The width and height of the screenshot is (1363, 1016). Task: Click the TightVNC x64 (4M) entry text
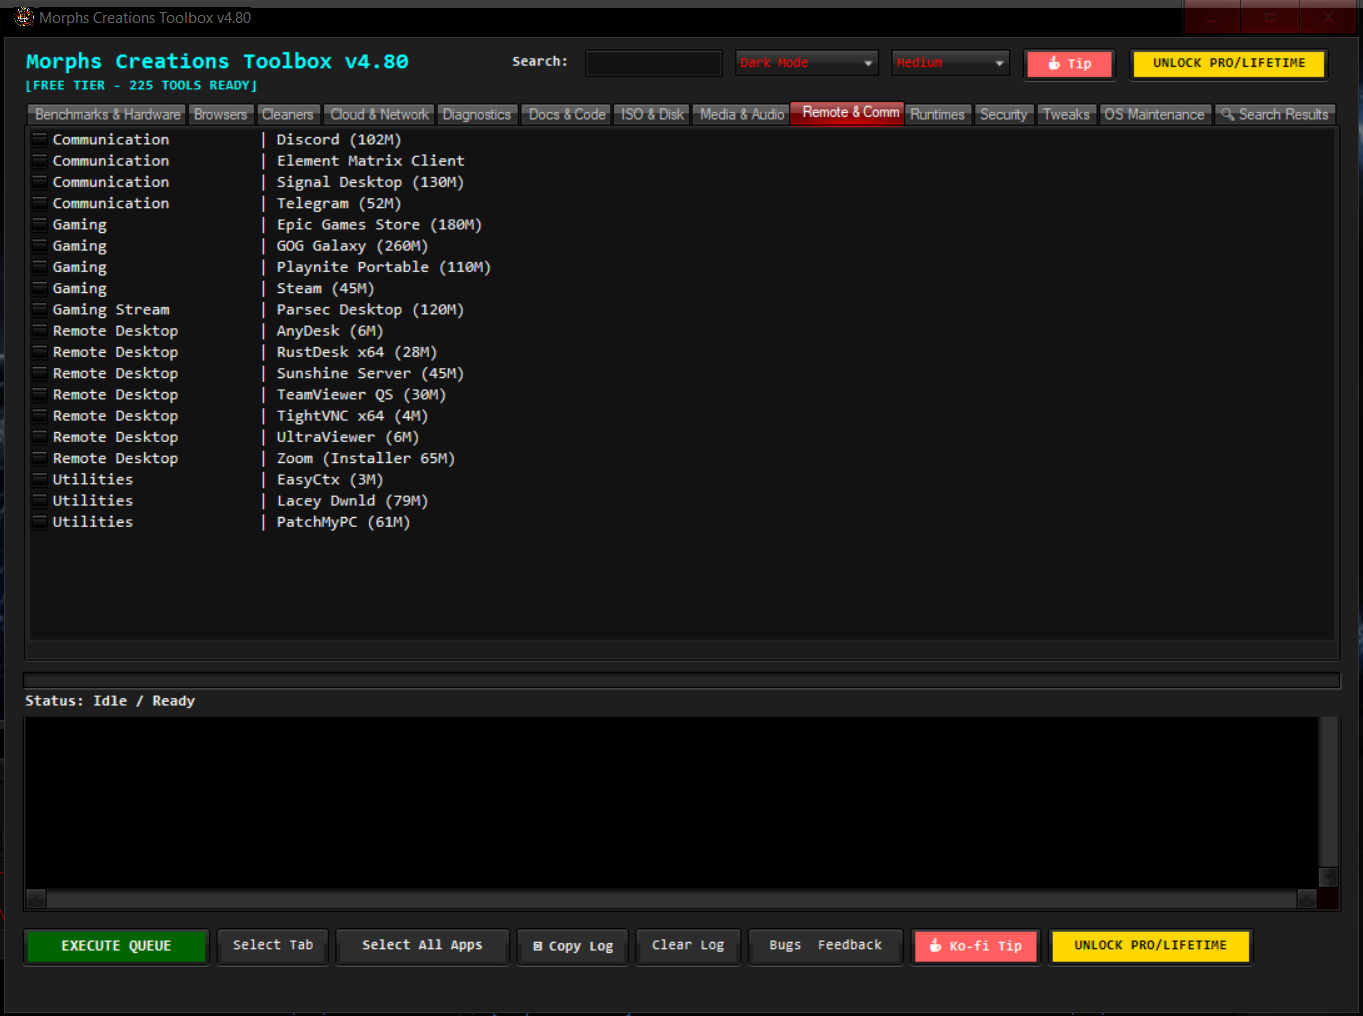352,416
